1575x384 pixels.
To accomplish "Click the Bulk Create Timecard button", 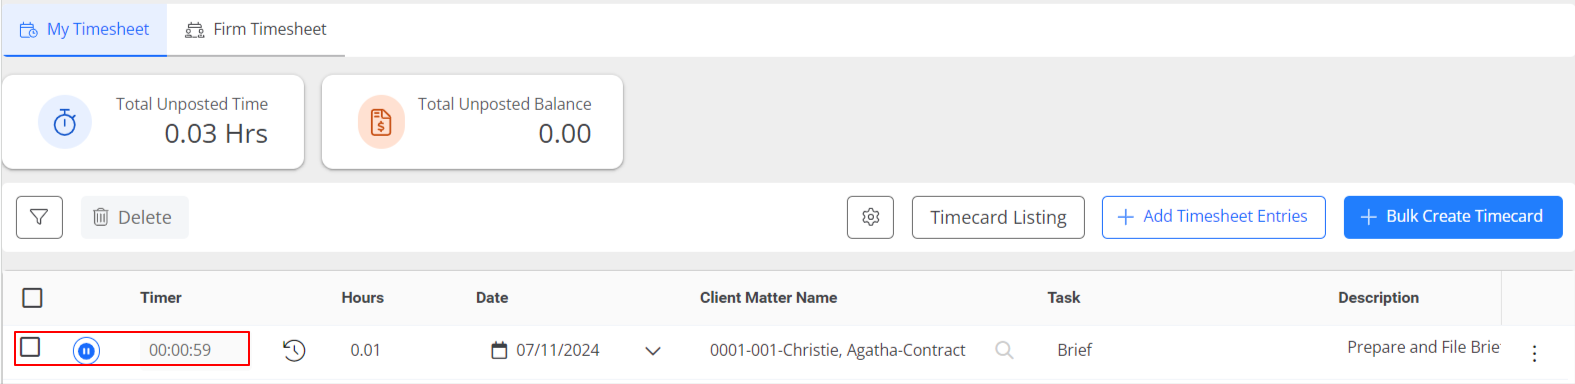I will [x=1453, y=217].
